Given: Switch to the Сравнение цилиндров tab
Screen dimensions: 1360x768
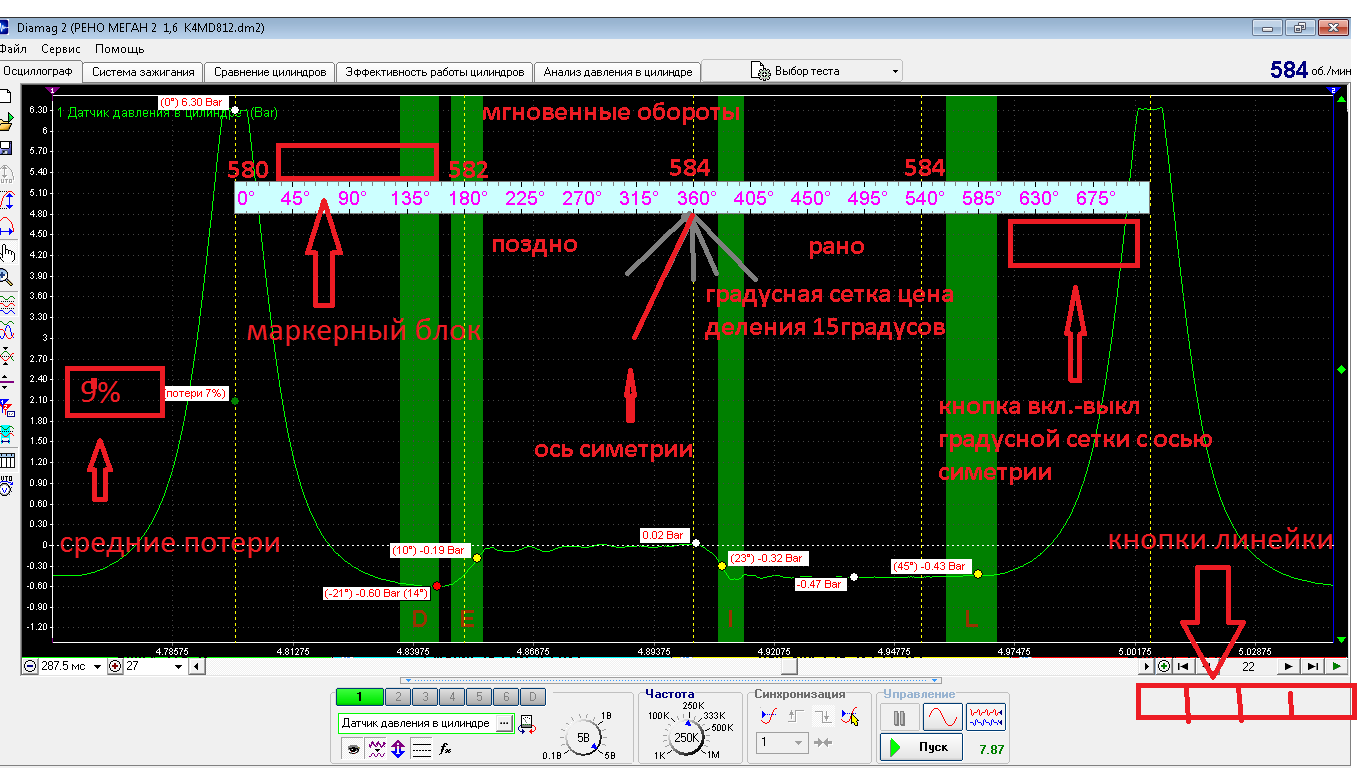Looking at the screenshot, I should pos(270,72).
